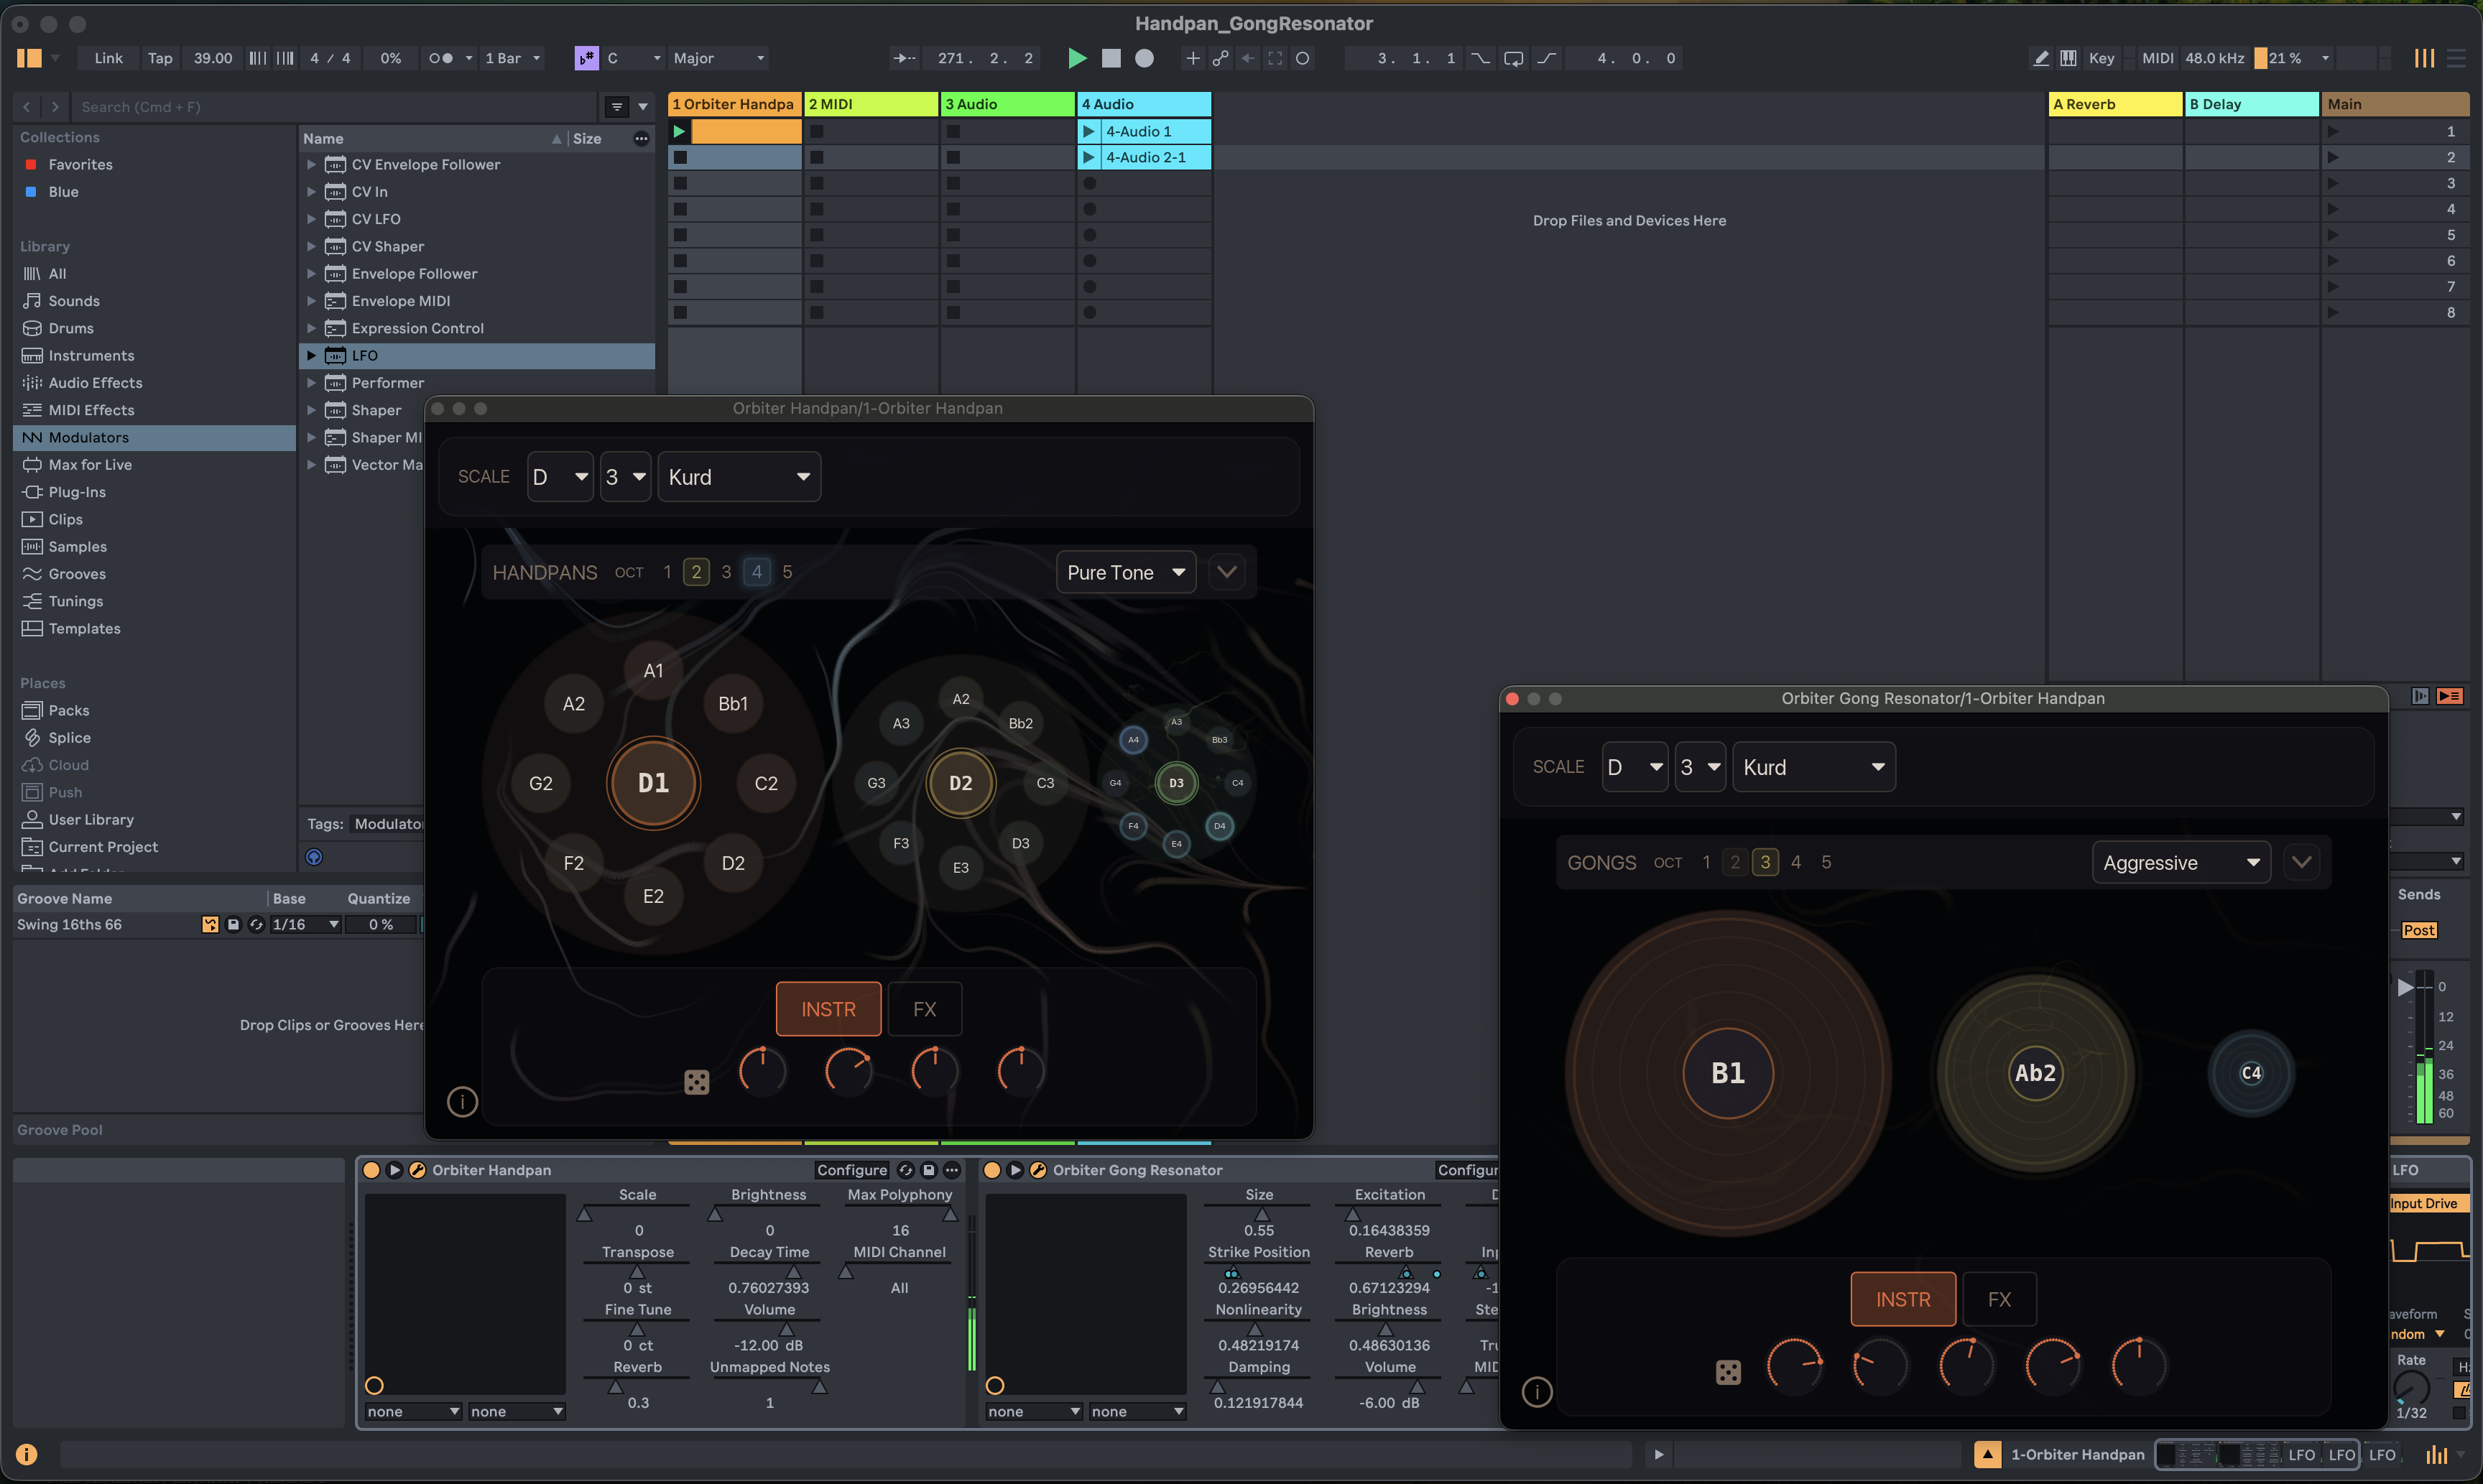The height and width of the screenshot is (1484, 2483).
Task: Click the Tap tempo button
Action: [160, 58]
